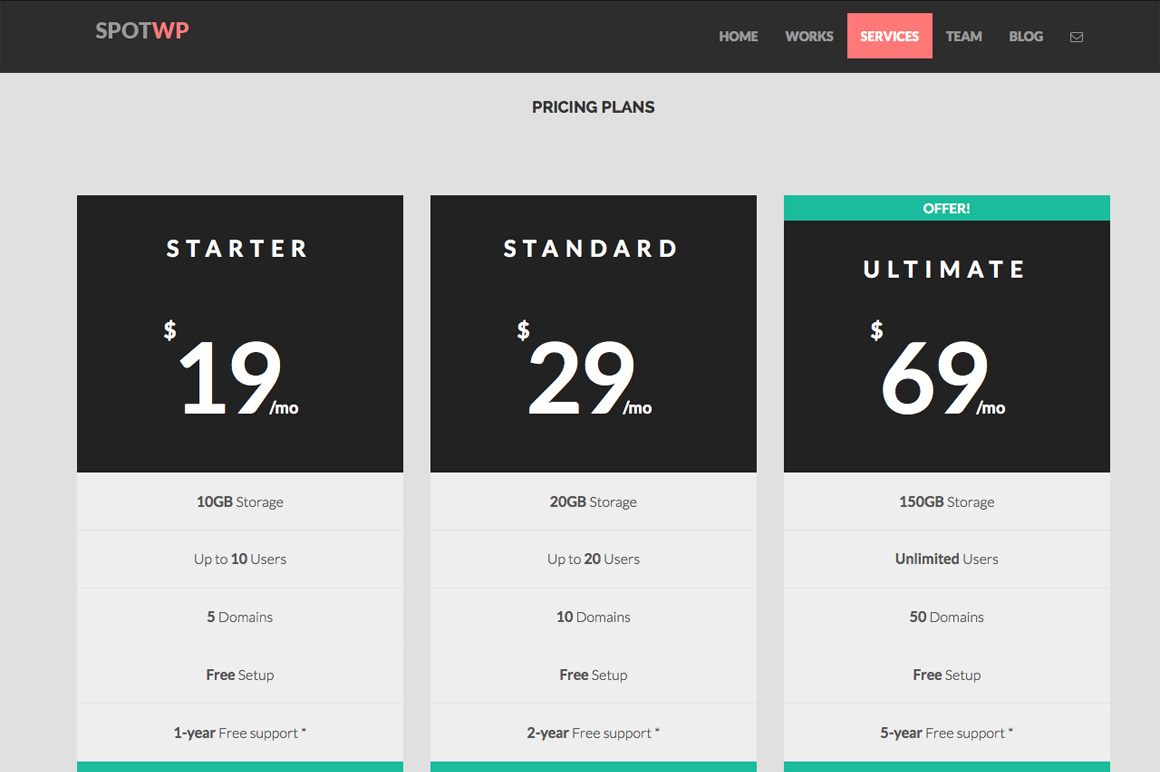Click the 10 Domains row in Standard
Viewport: 1160px width, 772px height.
(x=593, y=617)
